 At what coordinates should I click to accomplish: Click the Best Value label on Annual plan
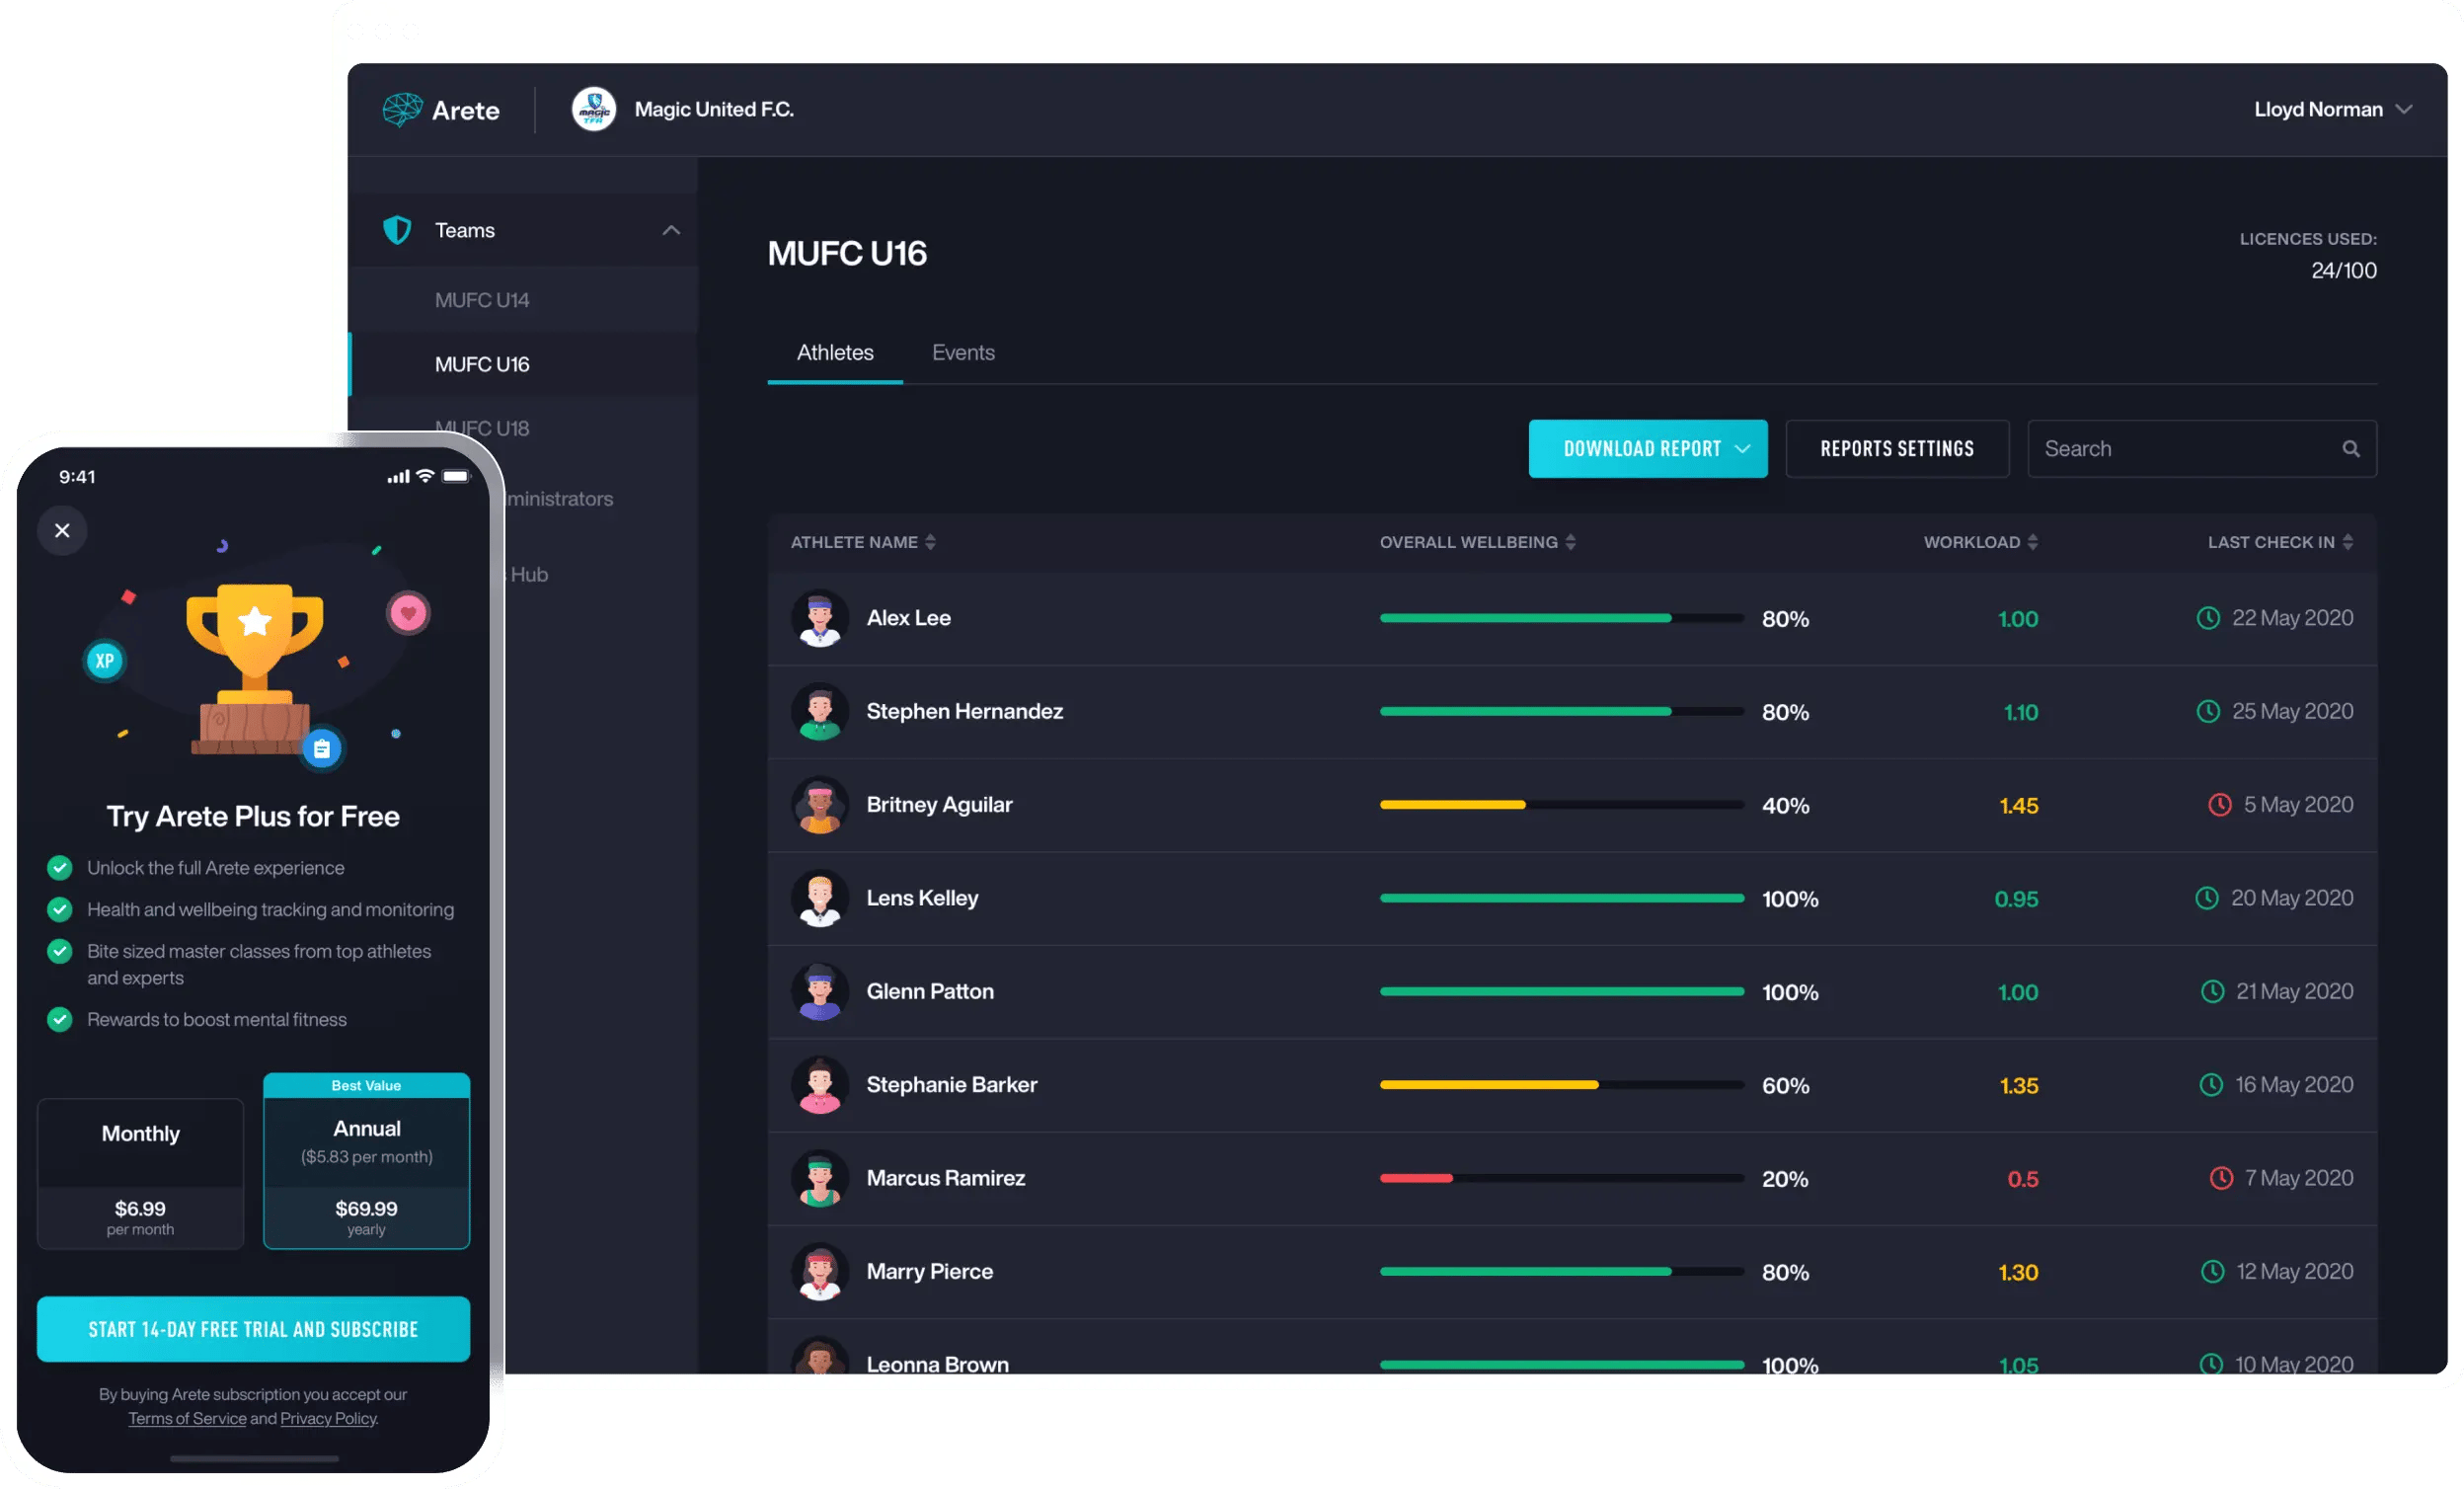366,1085
